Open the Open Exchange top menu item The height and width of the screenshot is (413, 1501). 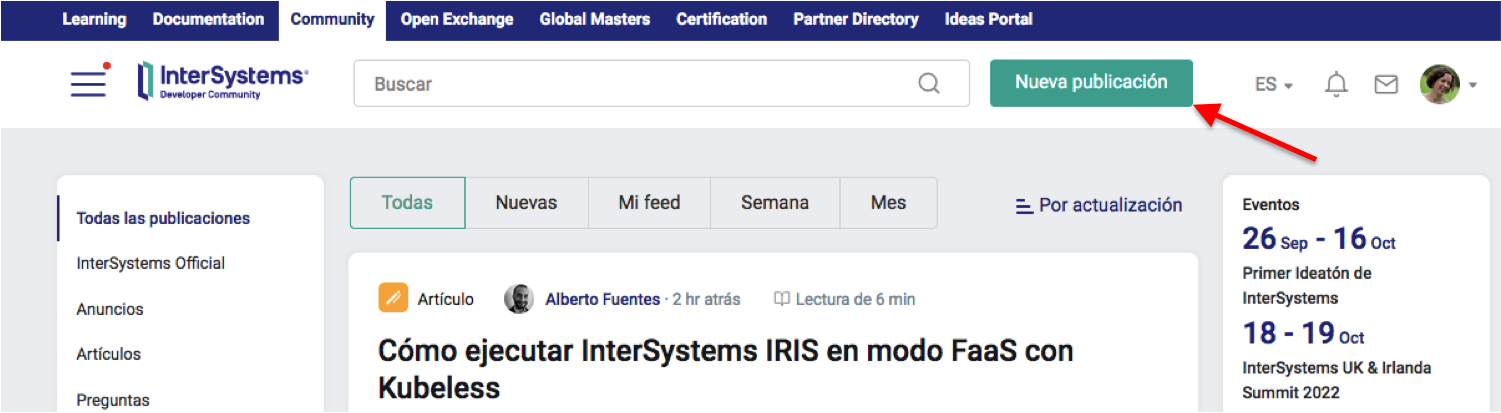[x=456, y=19]
